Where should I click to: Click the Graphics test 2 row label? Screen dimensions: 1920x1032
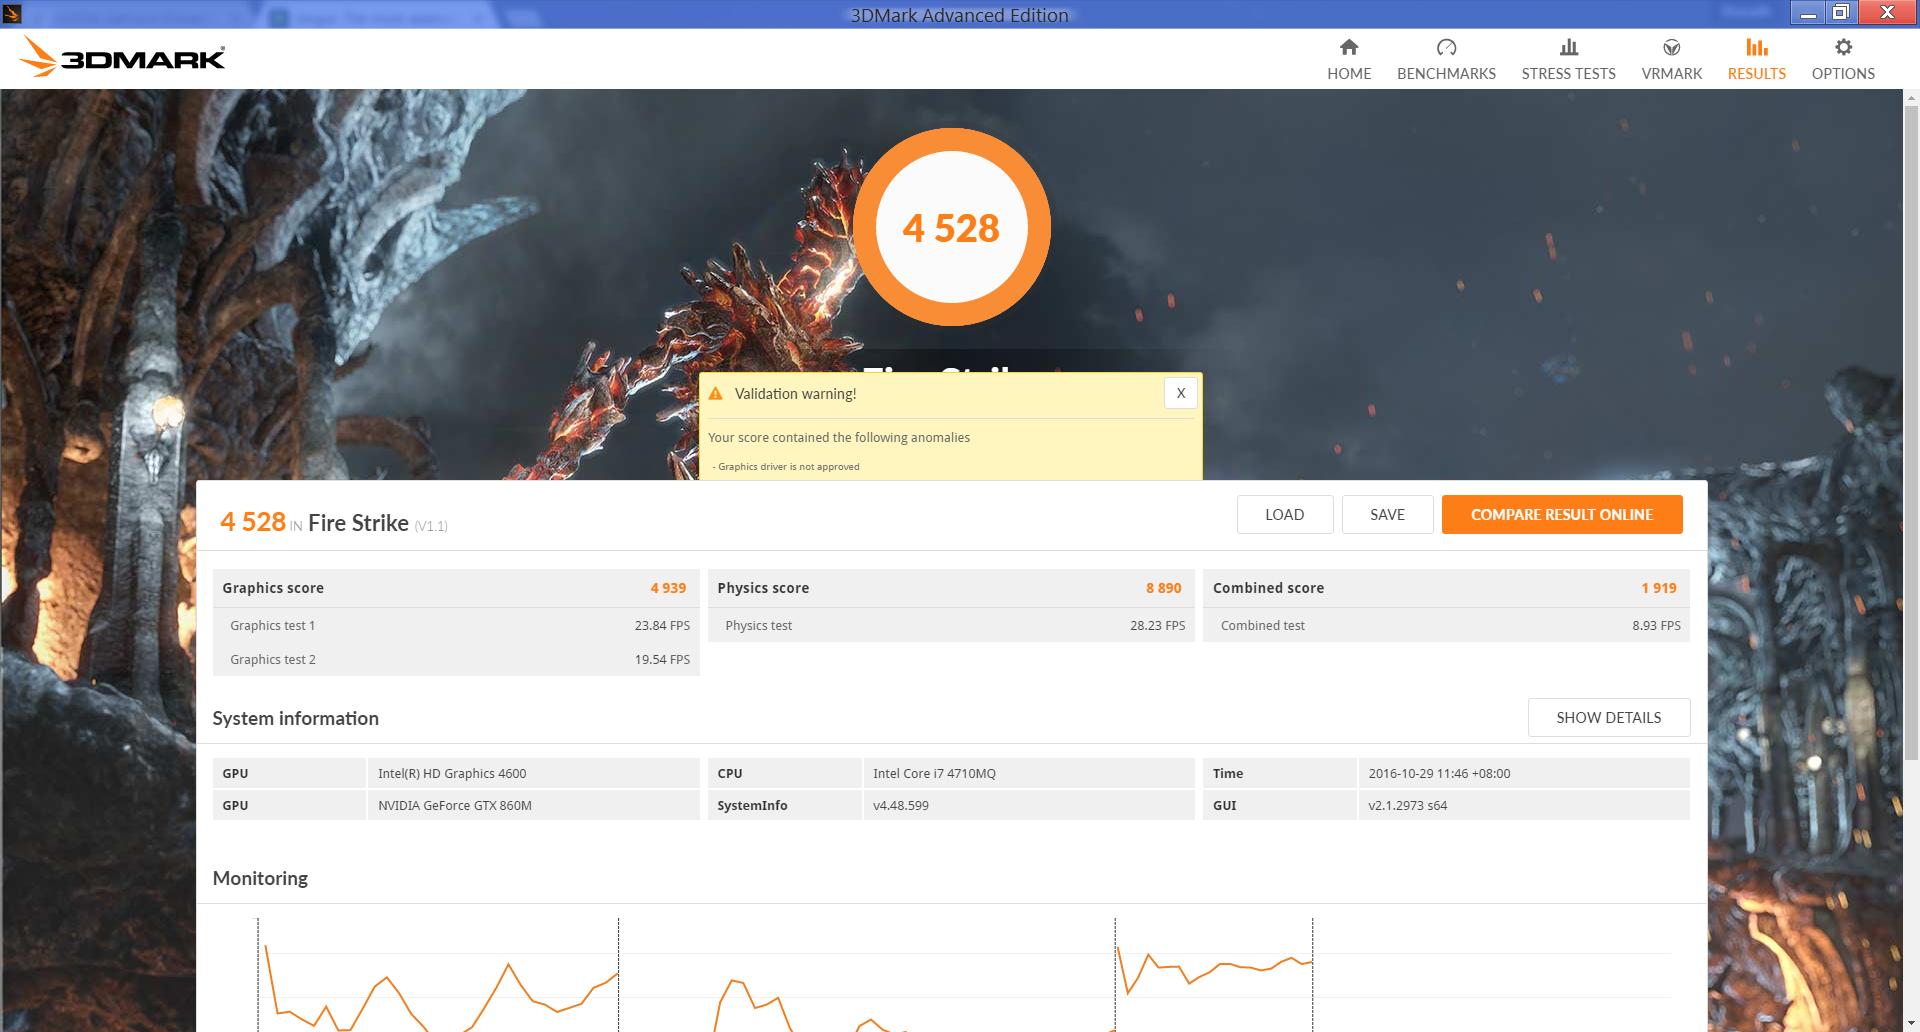pos(272,659)
